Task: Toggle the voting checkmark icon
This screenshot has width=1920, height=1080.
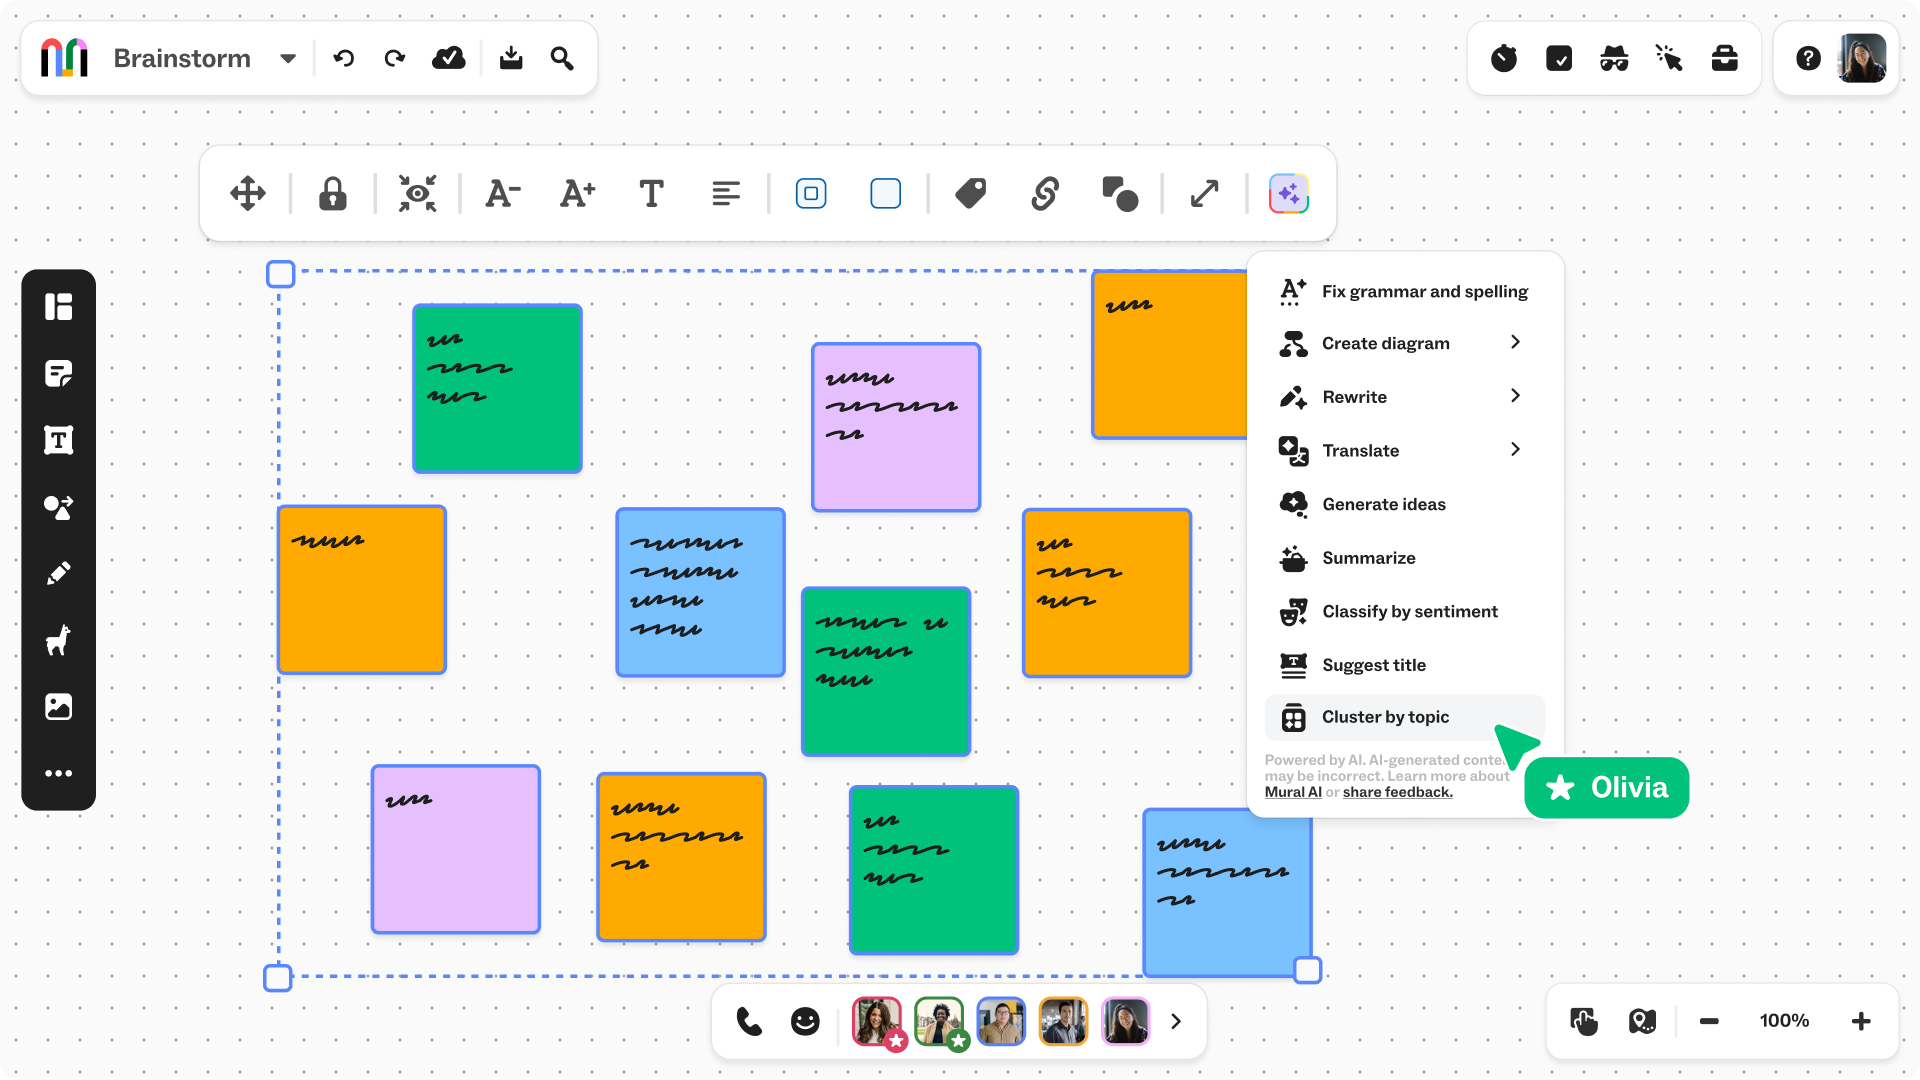Action: (1559, 59)
